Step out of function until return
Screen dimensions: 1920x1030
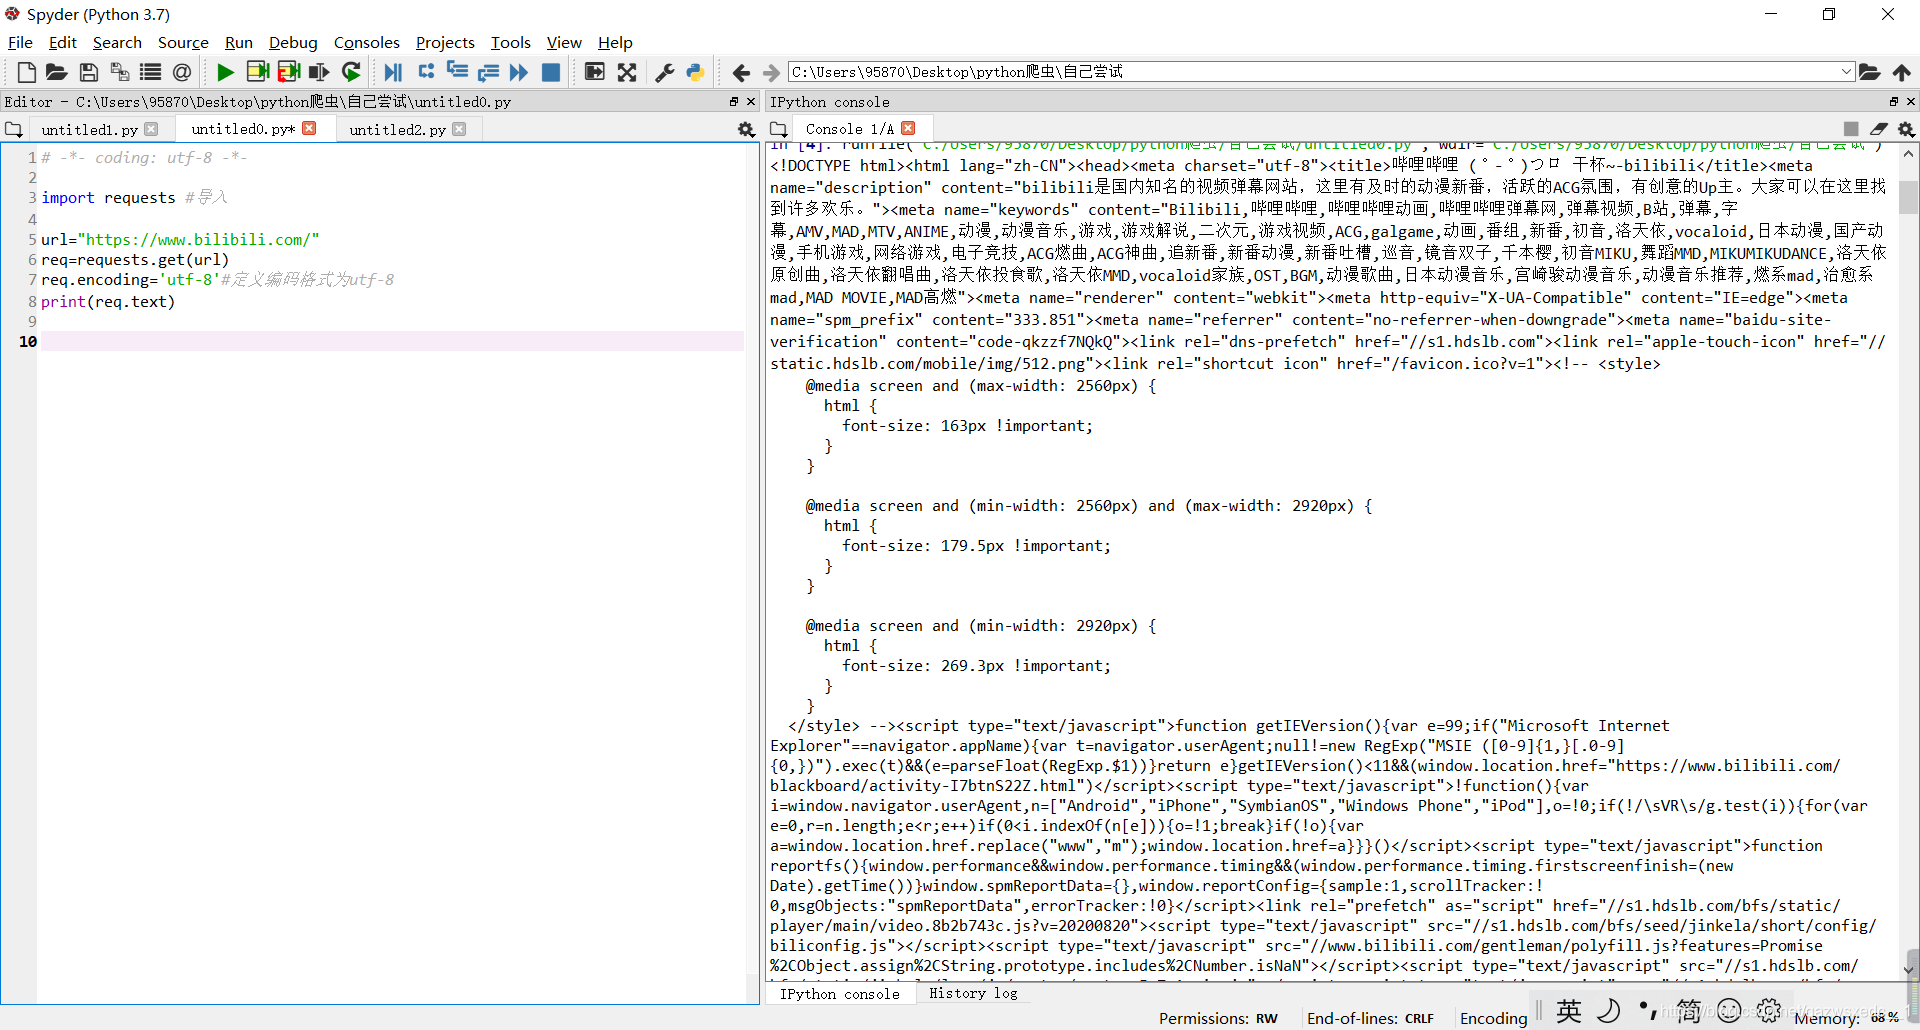pyautogui.click(x=488, y=72)
